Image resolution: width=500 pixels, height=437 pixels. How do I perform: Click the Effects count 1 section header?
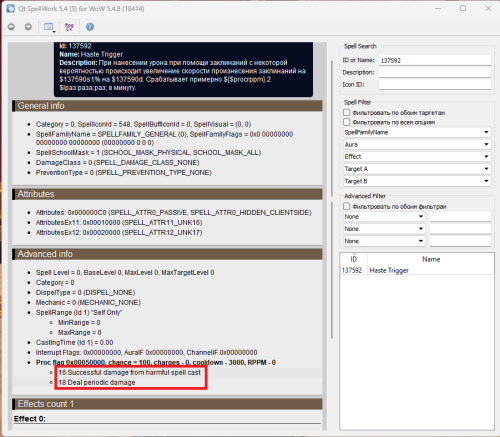[x=167, y=404]
